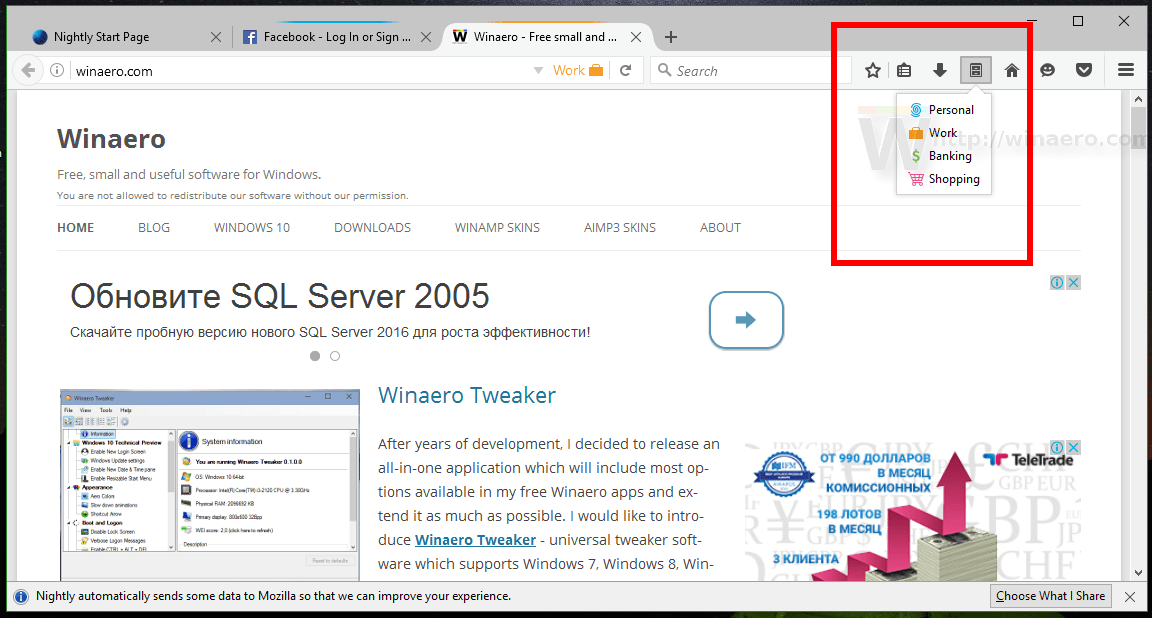Open the Downloads arrow icon
This screenshot has width=1152, height=618.
point(940,70)
